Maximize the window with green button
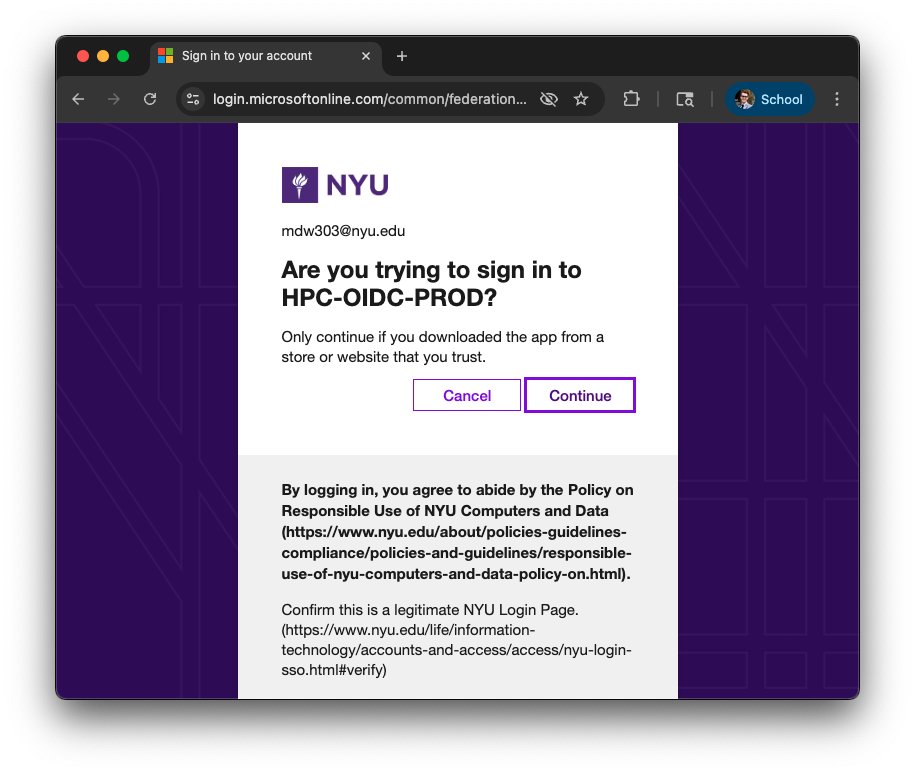The width and height of the screenshot is (915, 772). 123,56
